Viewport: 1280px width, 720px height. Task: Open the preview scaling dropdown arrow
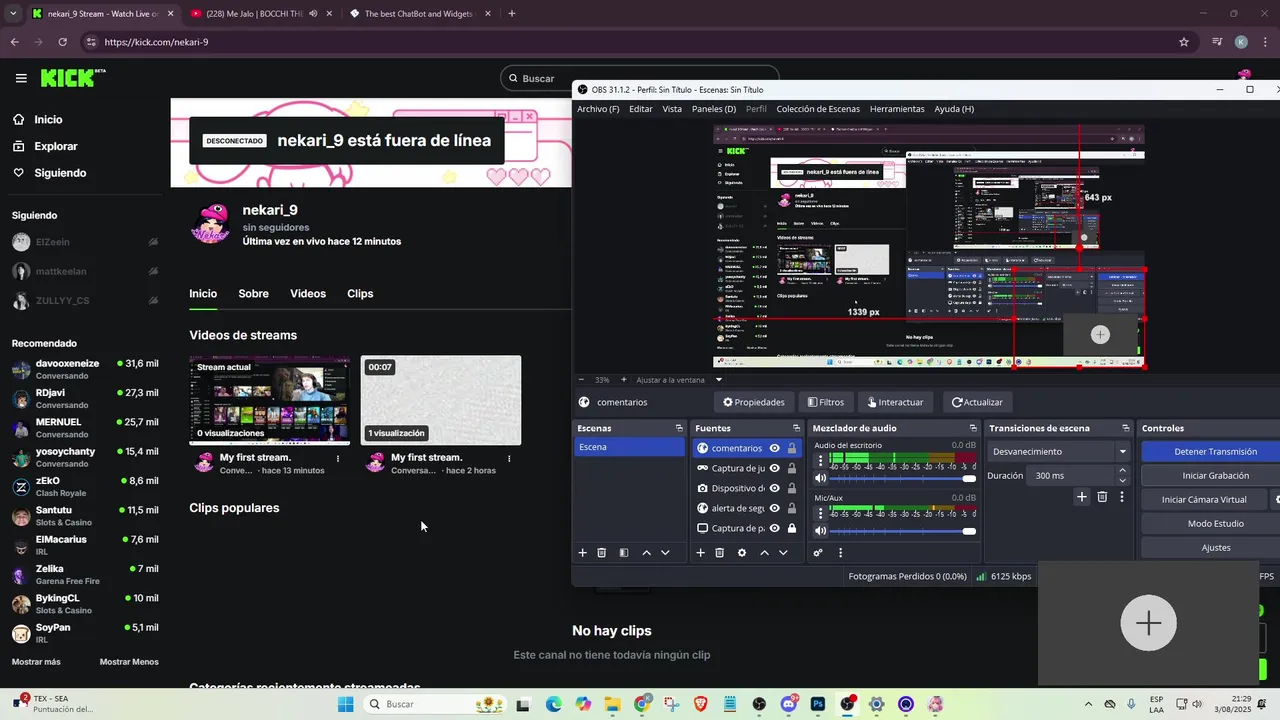click(x=718, y=380)
